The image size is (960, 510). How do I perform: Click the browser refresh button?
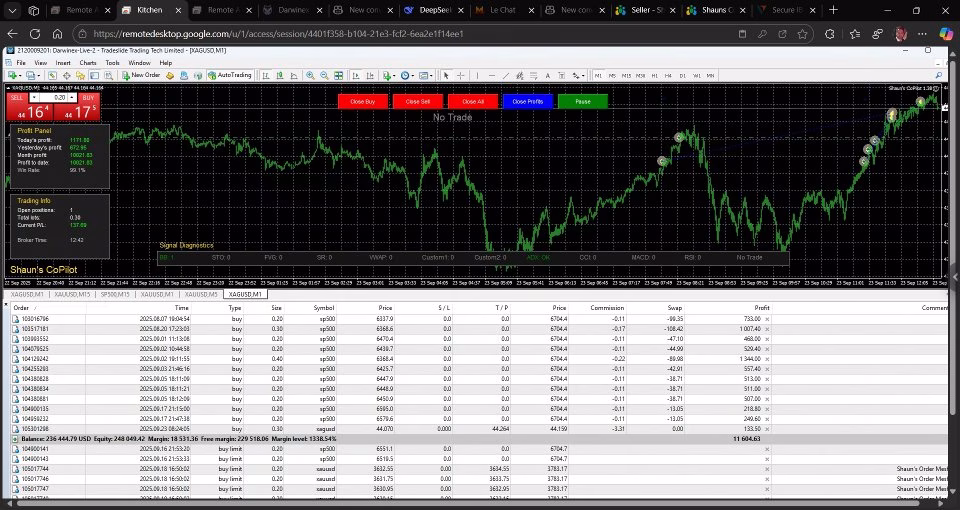point(35,34)
